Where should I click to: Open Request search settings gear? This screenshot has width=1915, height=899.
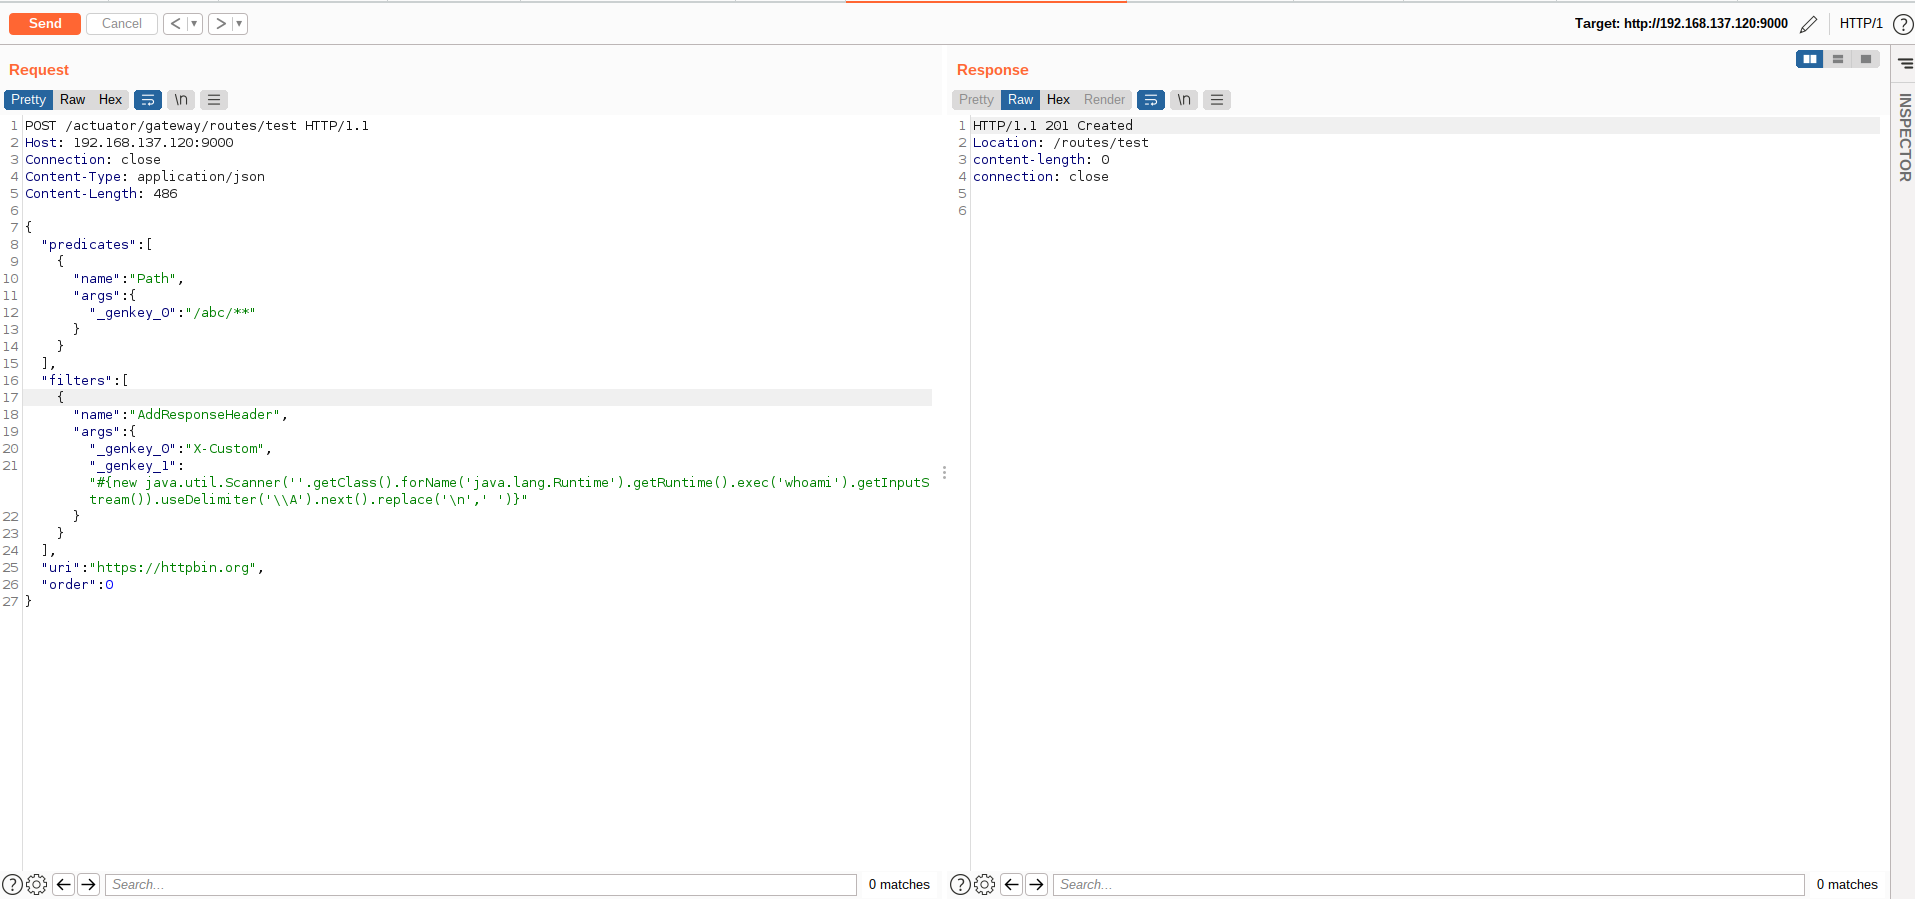(37, 885)
